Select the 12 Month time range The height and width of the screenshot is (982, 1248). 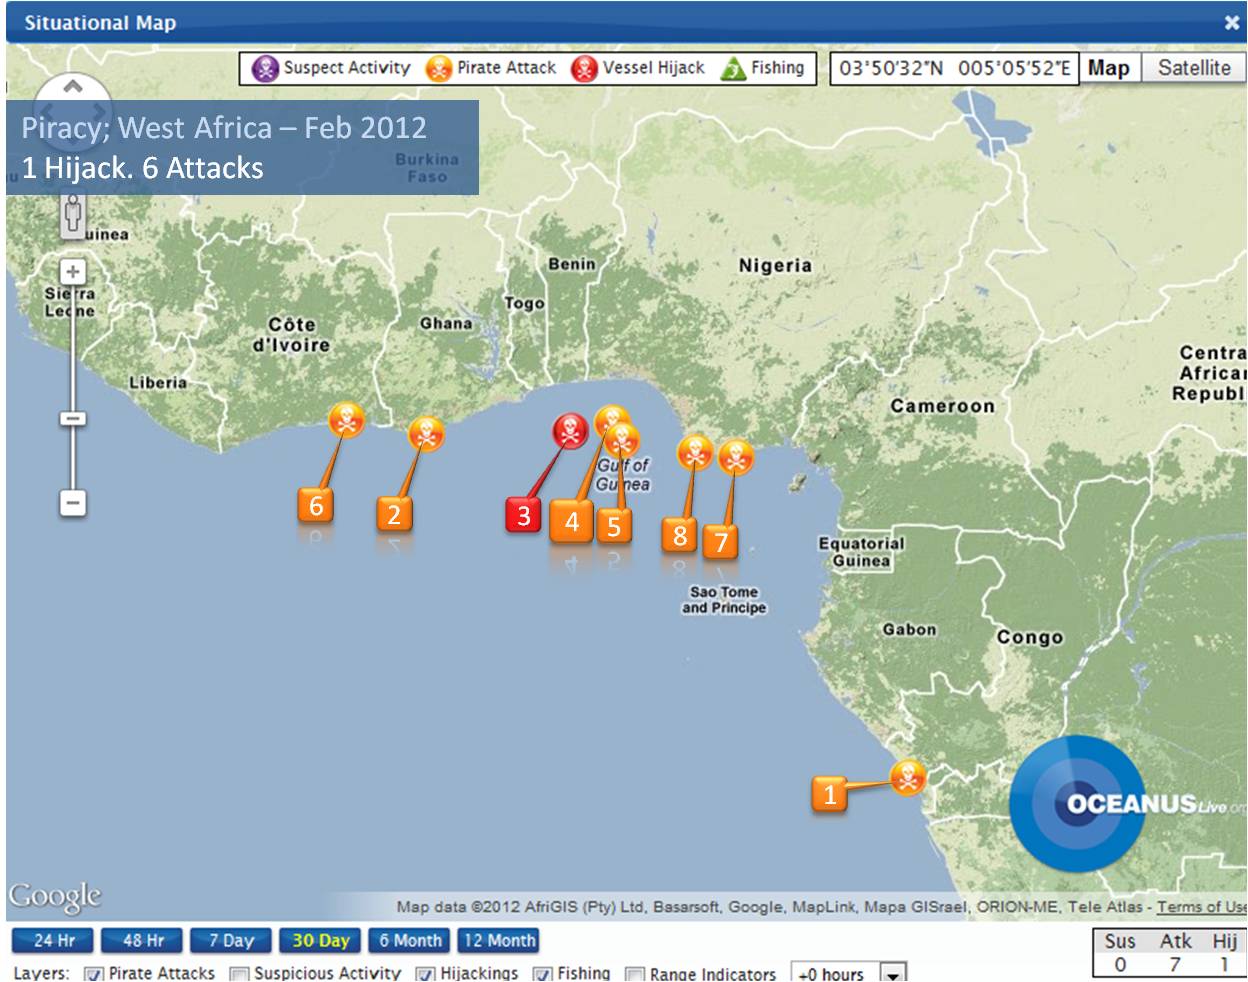[499, 940]
